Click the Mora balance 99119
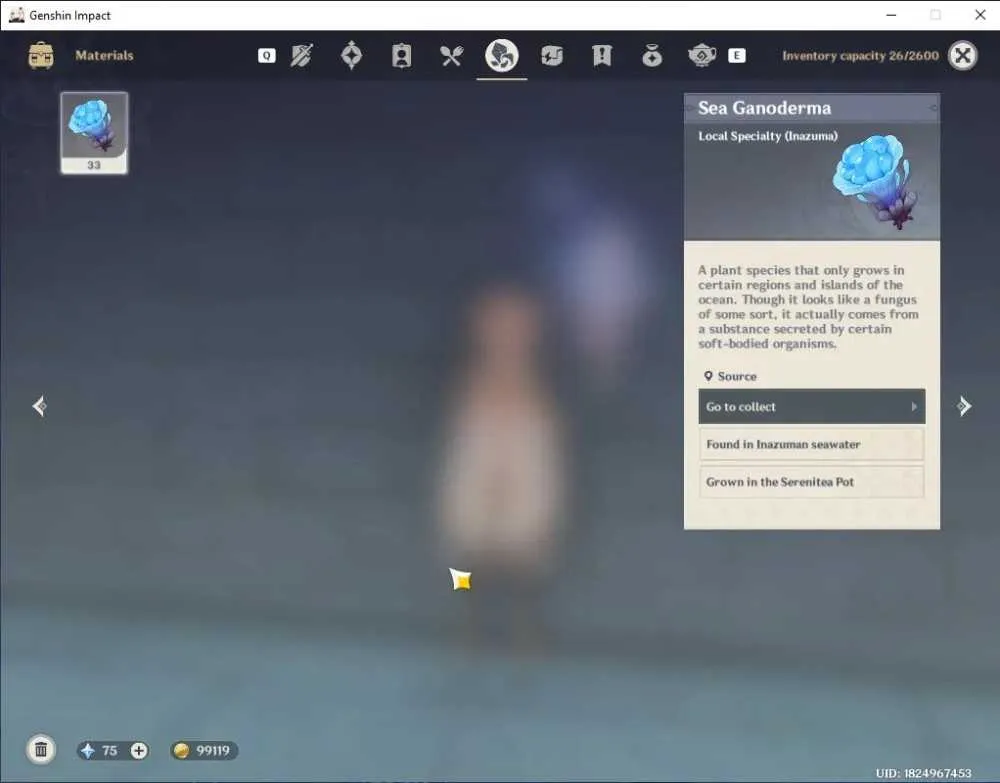Viewport: 1000px width, 783px height. click(212, 750)
